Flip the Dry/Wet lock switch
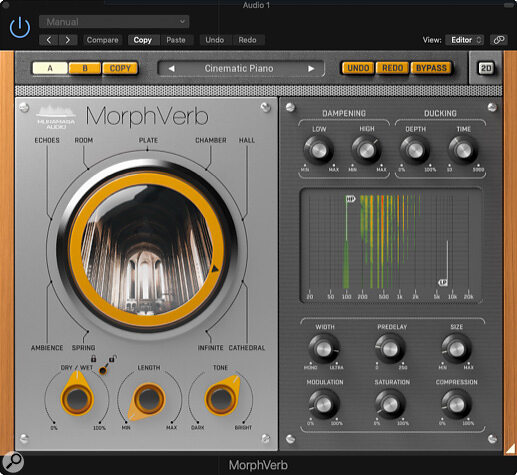The image size is (517, 475). (x=103, y=370)
